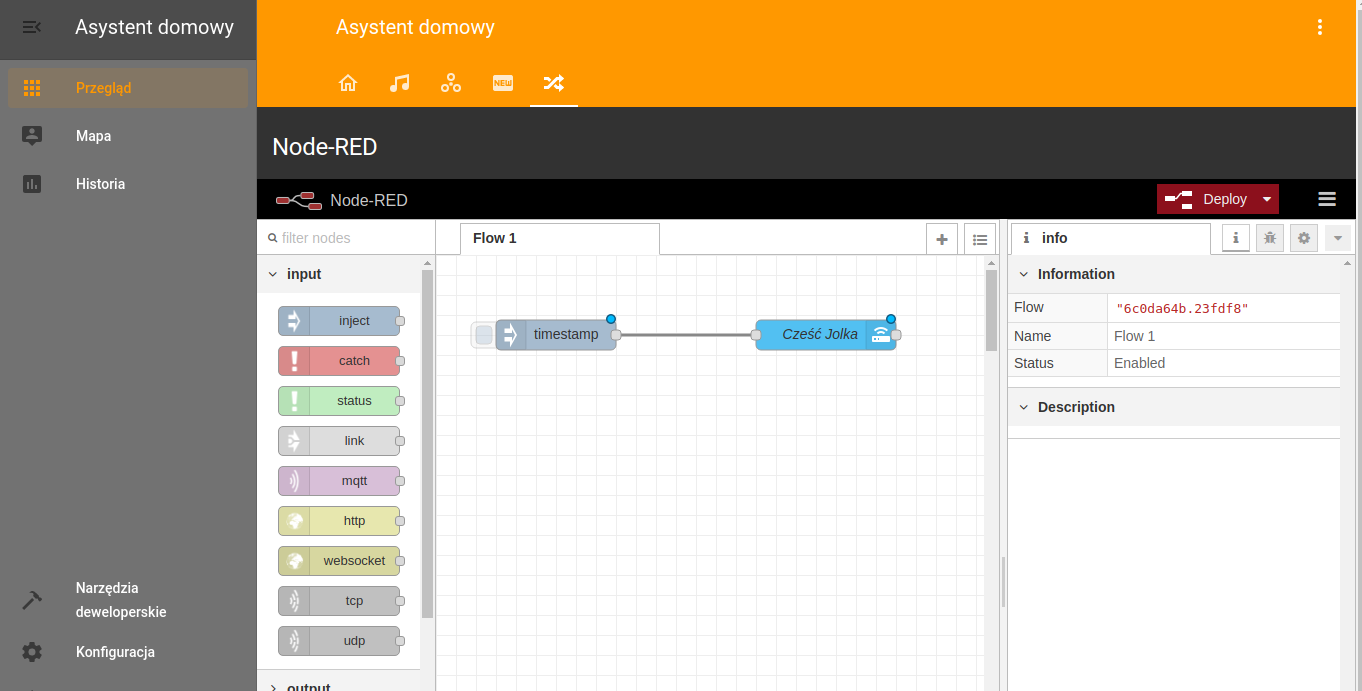
Task: Switch to the network nodes tab
Action: click(x=451, y=83)
